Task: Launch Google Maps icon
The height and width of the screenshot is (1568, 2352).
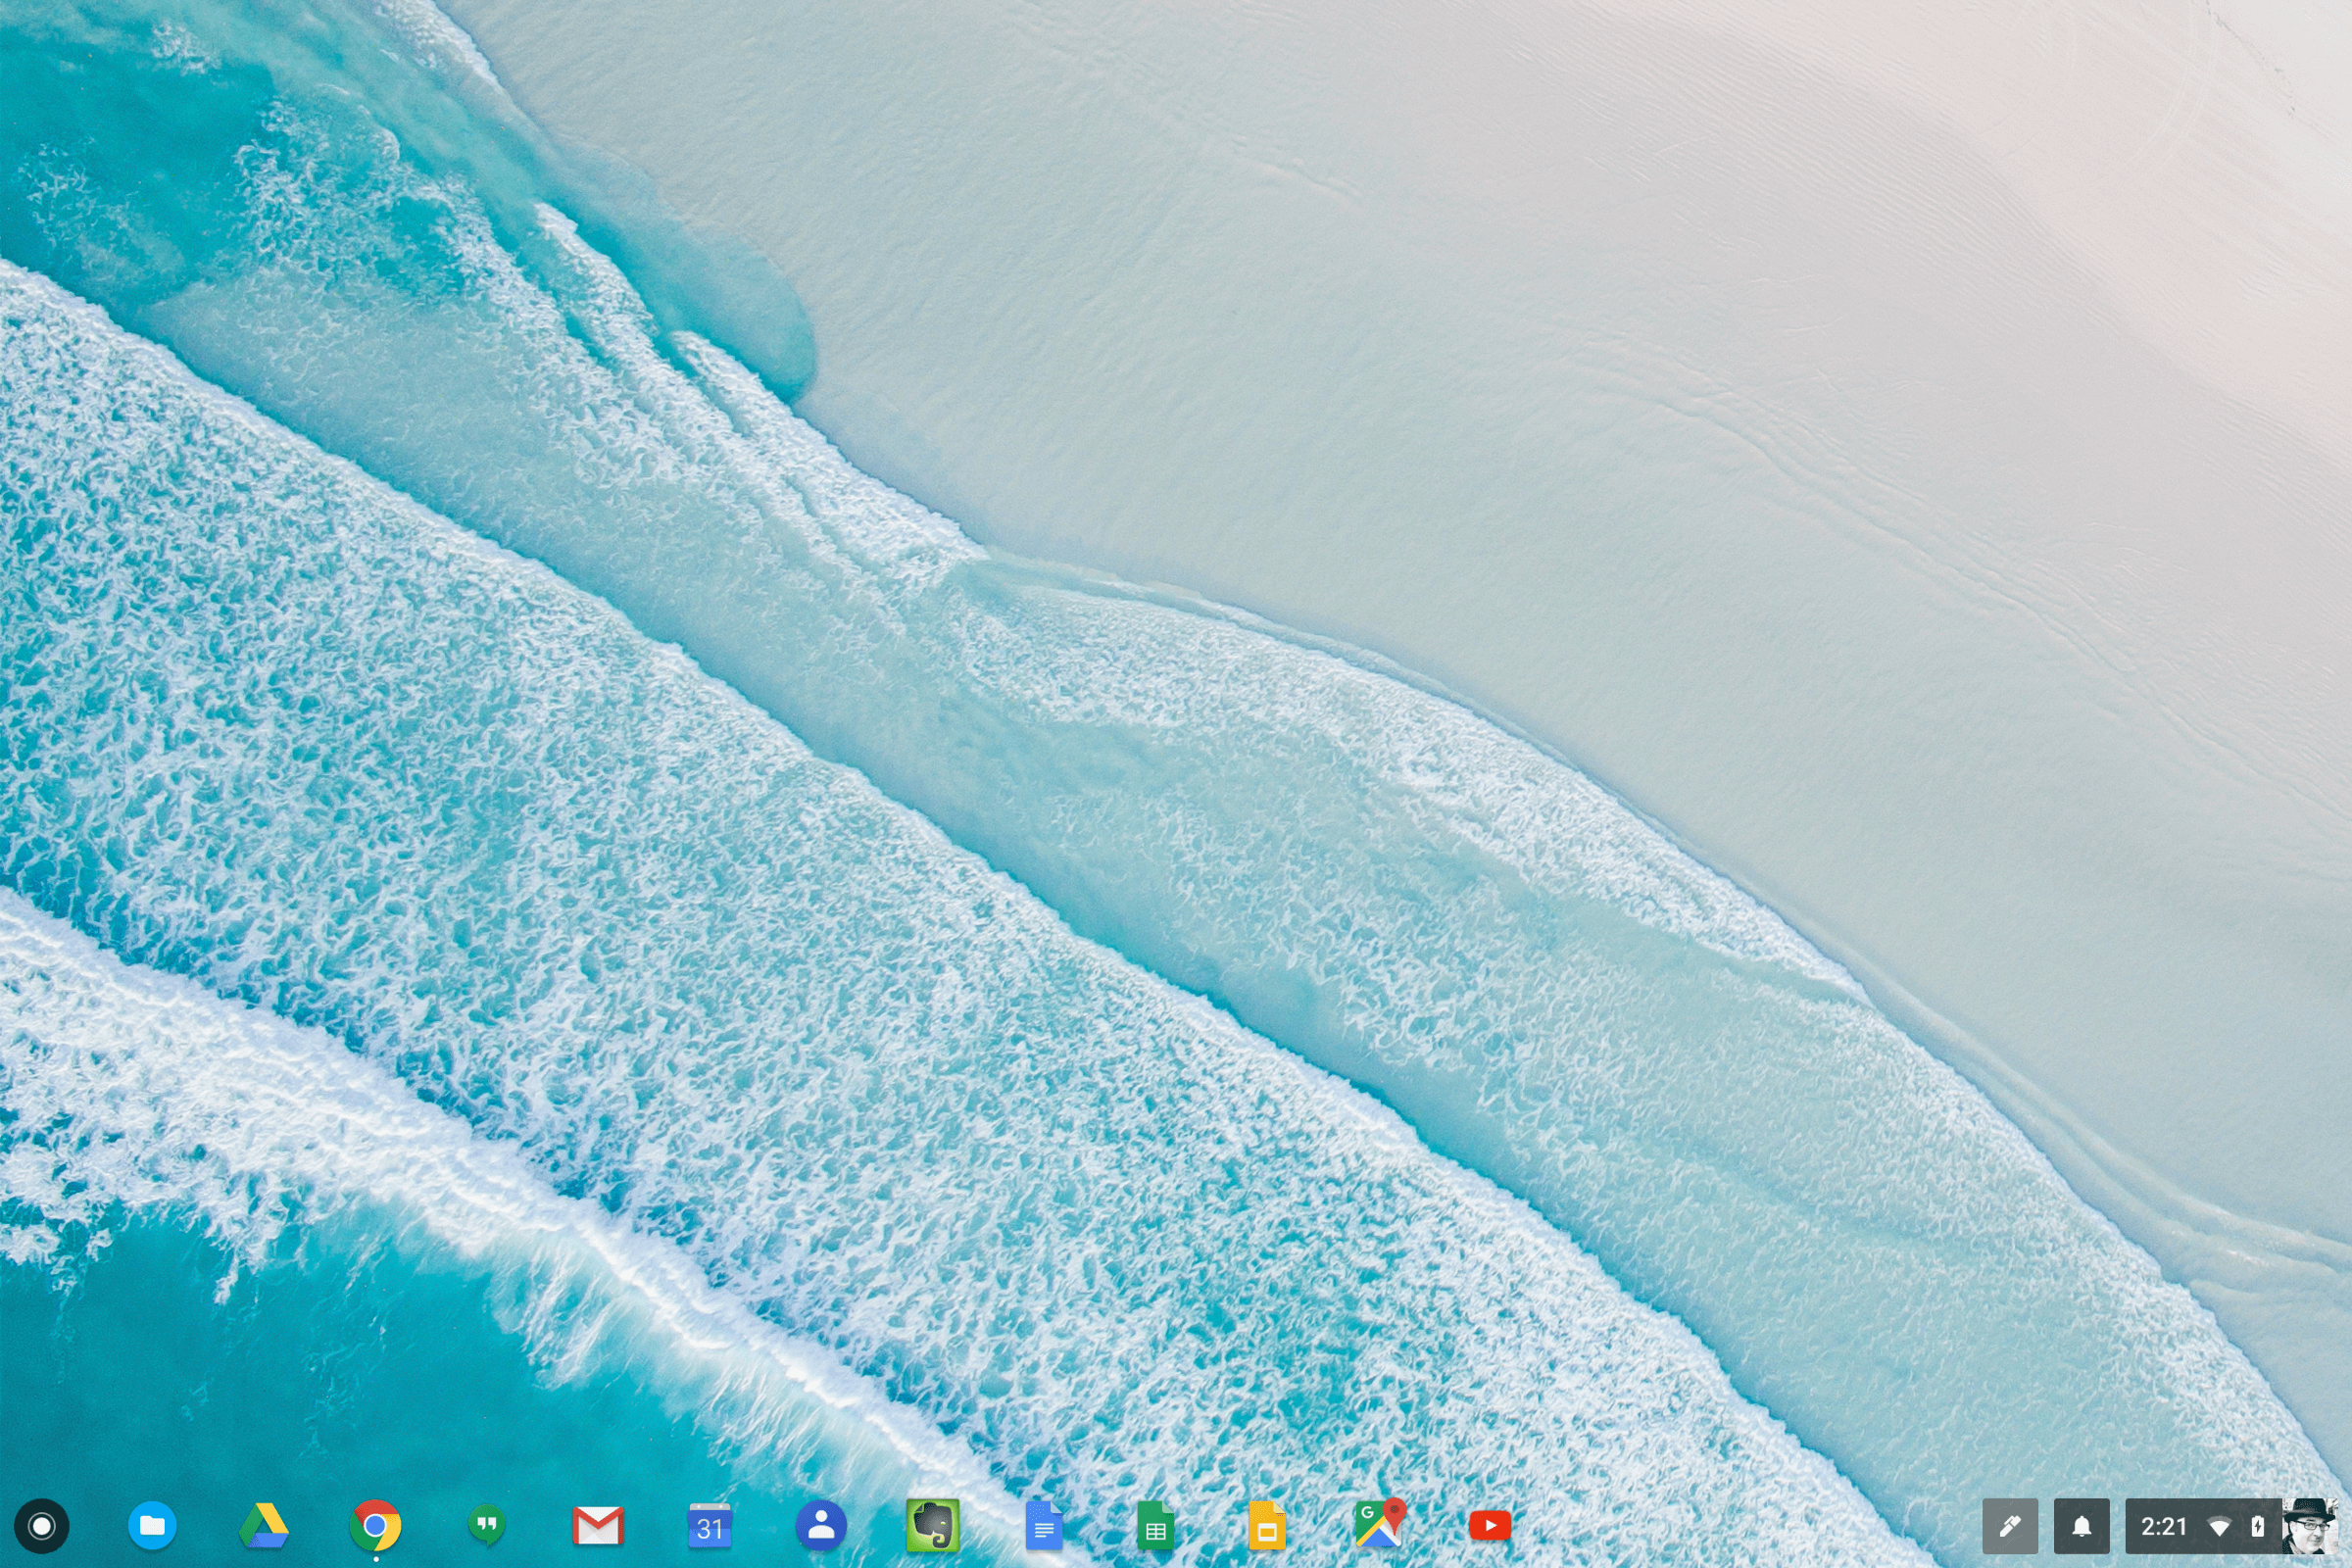Action: pos(1379,1524)
